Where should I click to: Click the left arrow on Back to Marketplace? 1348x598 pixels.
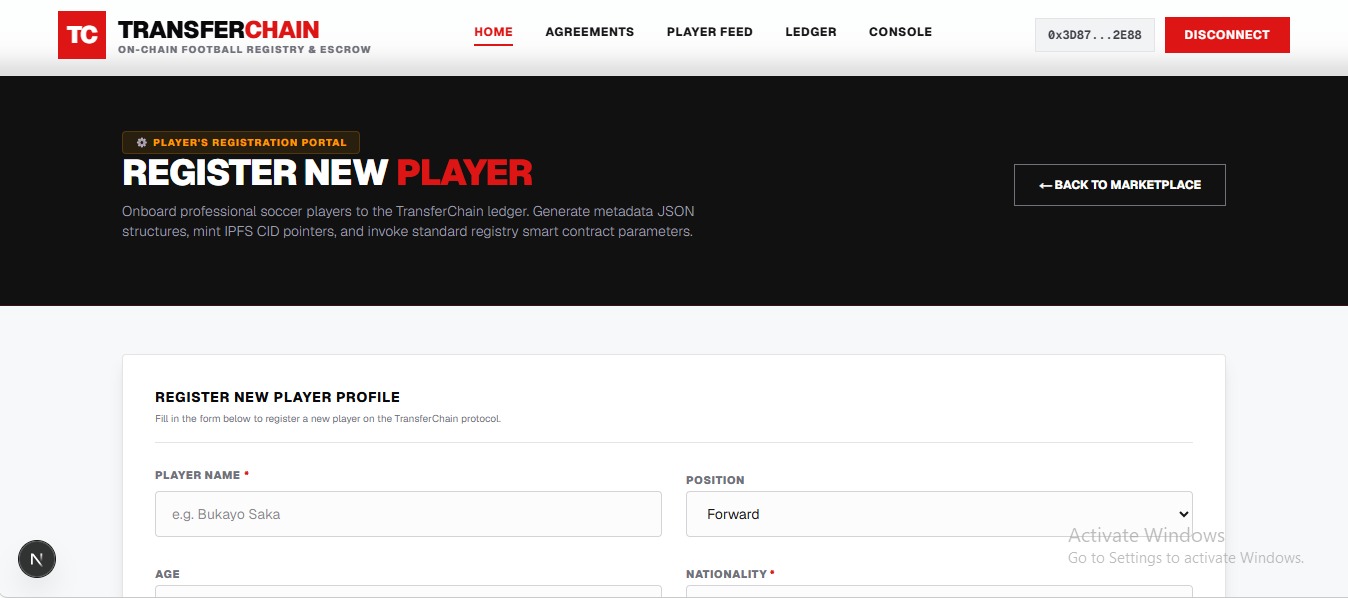pos(1045,185)
